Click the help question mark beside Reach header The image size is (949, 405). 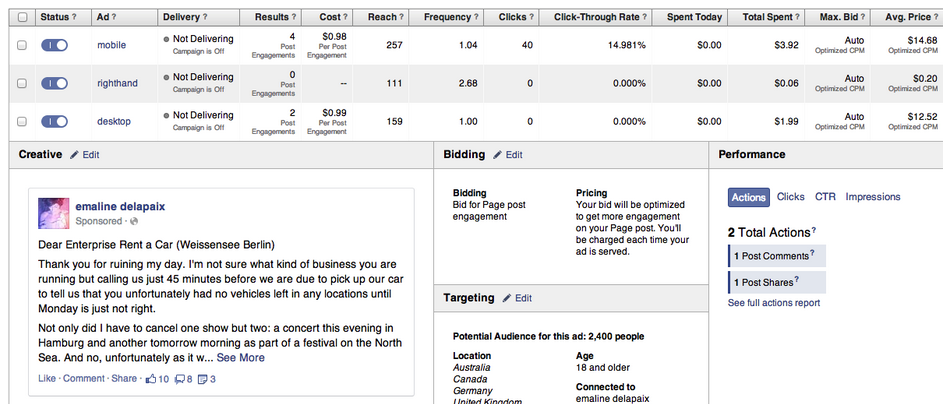click(x=401, y=17)
